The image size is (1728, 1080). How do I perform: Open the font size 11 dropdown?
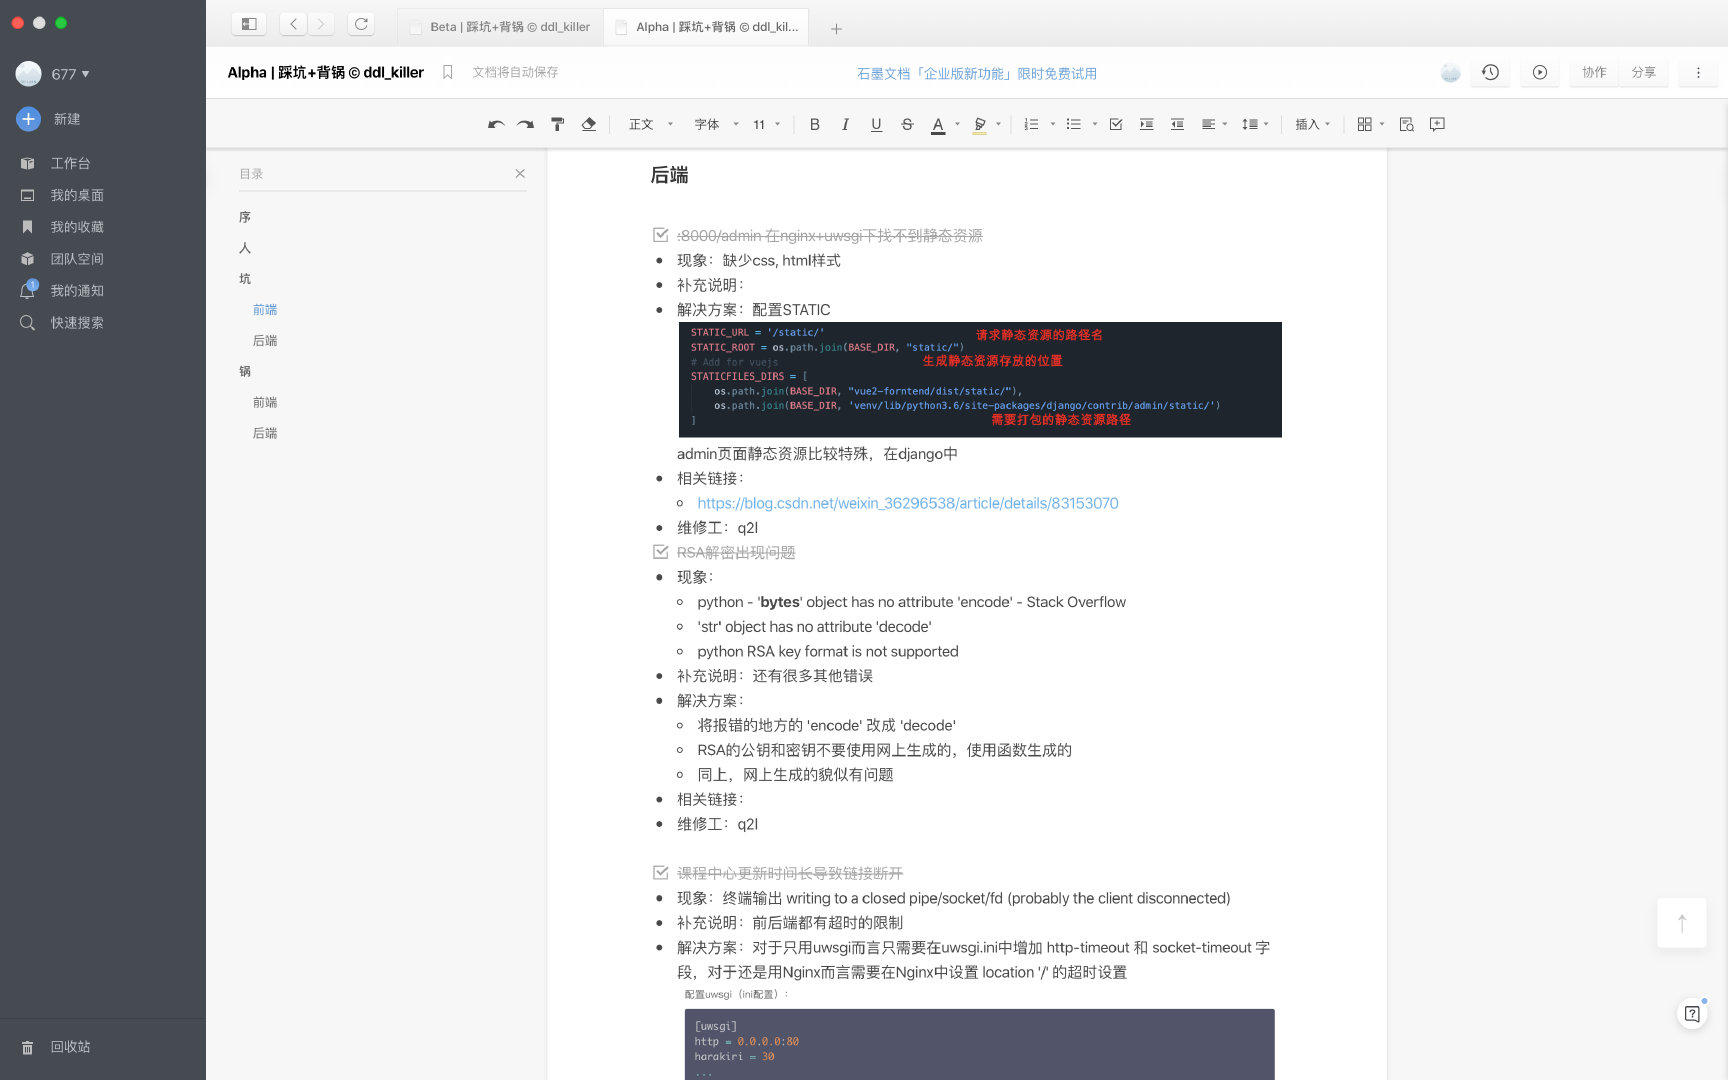(x=767, y=124)
